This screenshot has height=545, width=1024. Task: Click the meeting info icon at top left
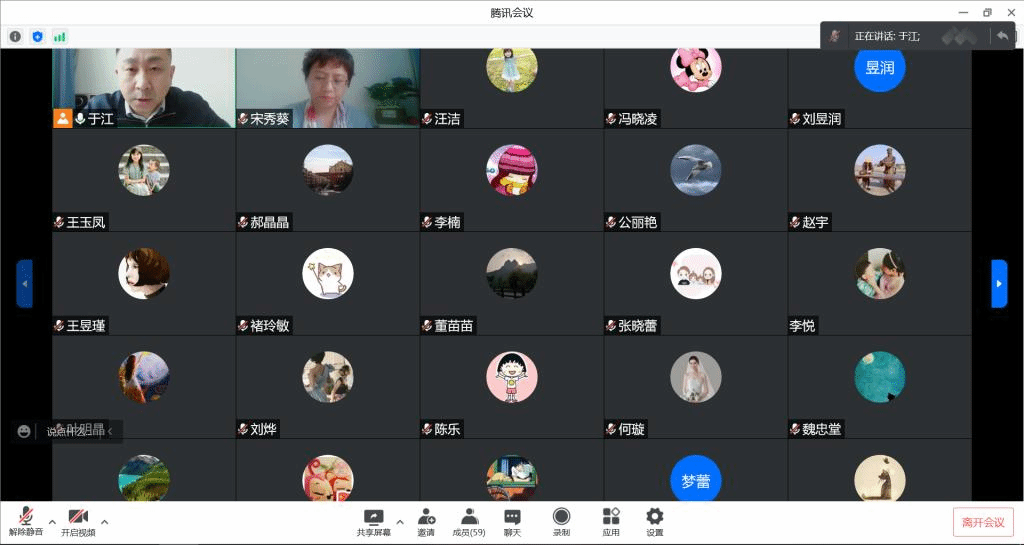pyautogui.click(x=15, y=36)
